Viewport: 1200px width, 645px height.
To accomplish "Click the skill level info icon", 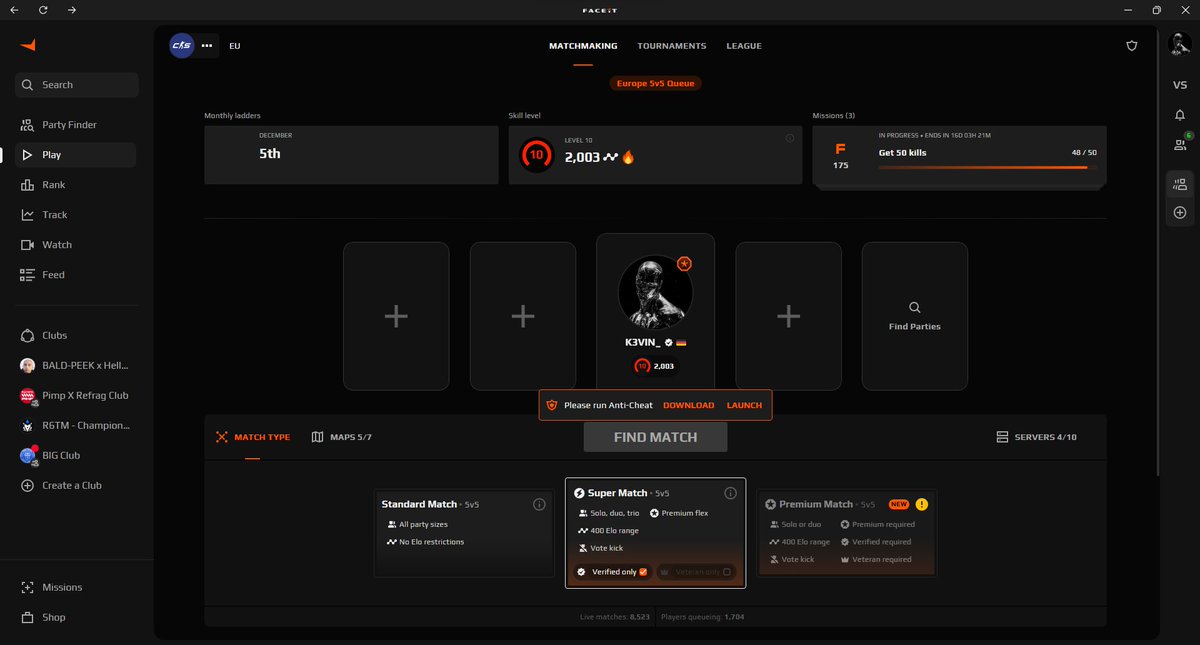I will [790, 138].
